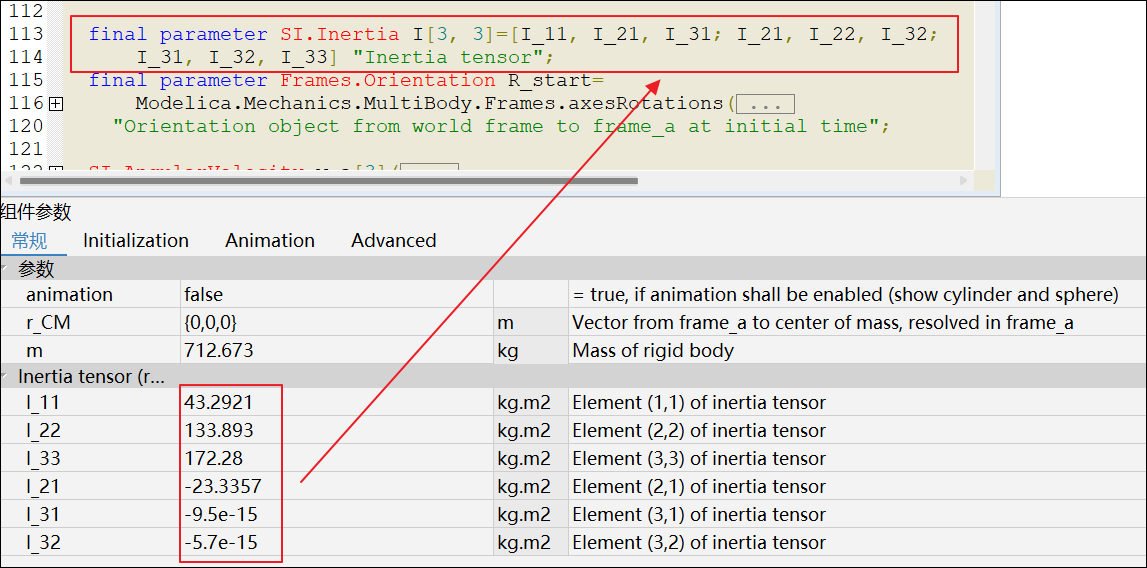Viewport: 1147px width, 568px height.
Task: Select the I_33 parameter name
Action: pyautogui.click(x=42, y=459)
